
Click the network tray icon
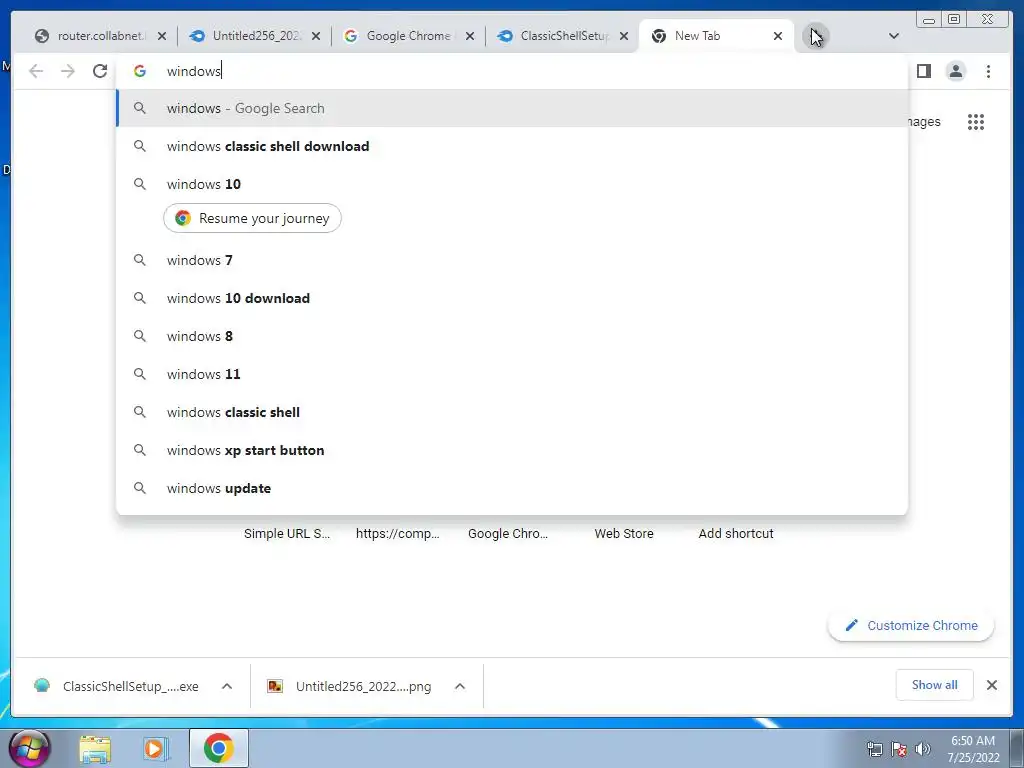pyautogui.click(x=875, y=749)
